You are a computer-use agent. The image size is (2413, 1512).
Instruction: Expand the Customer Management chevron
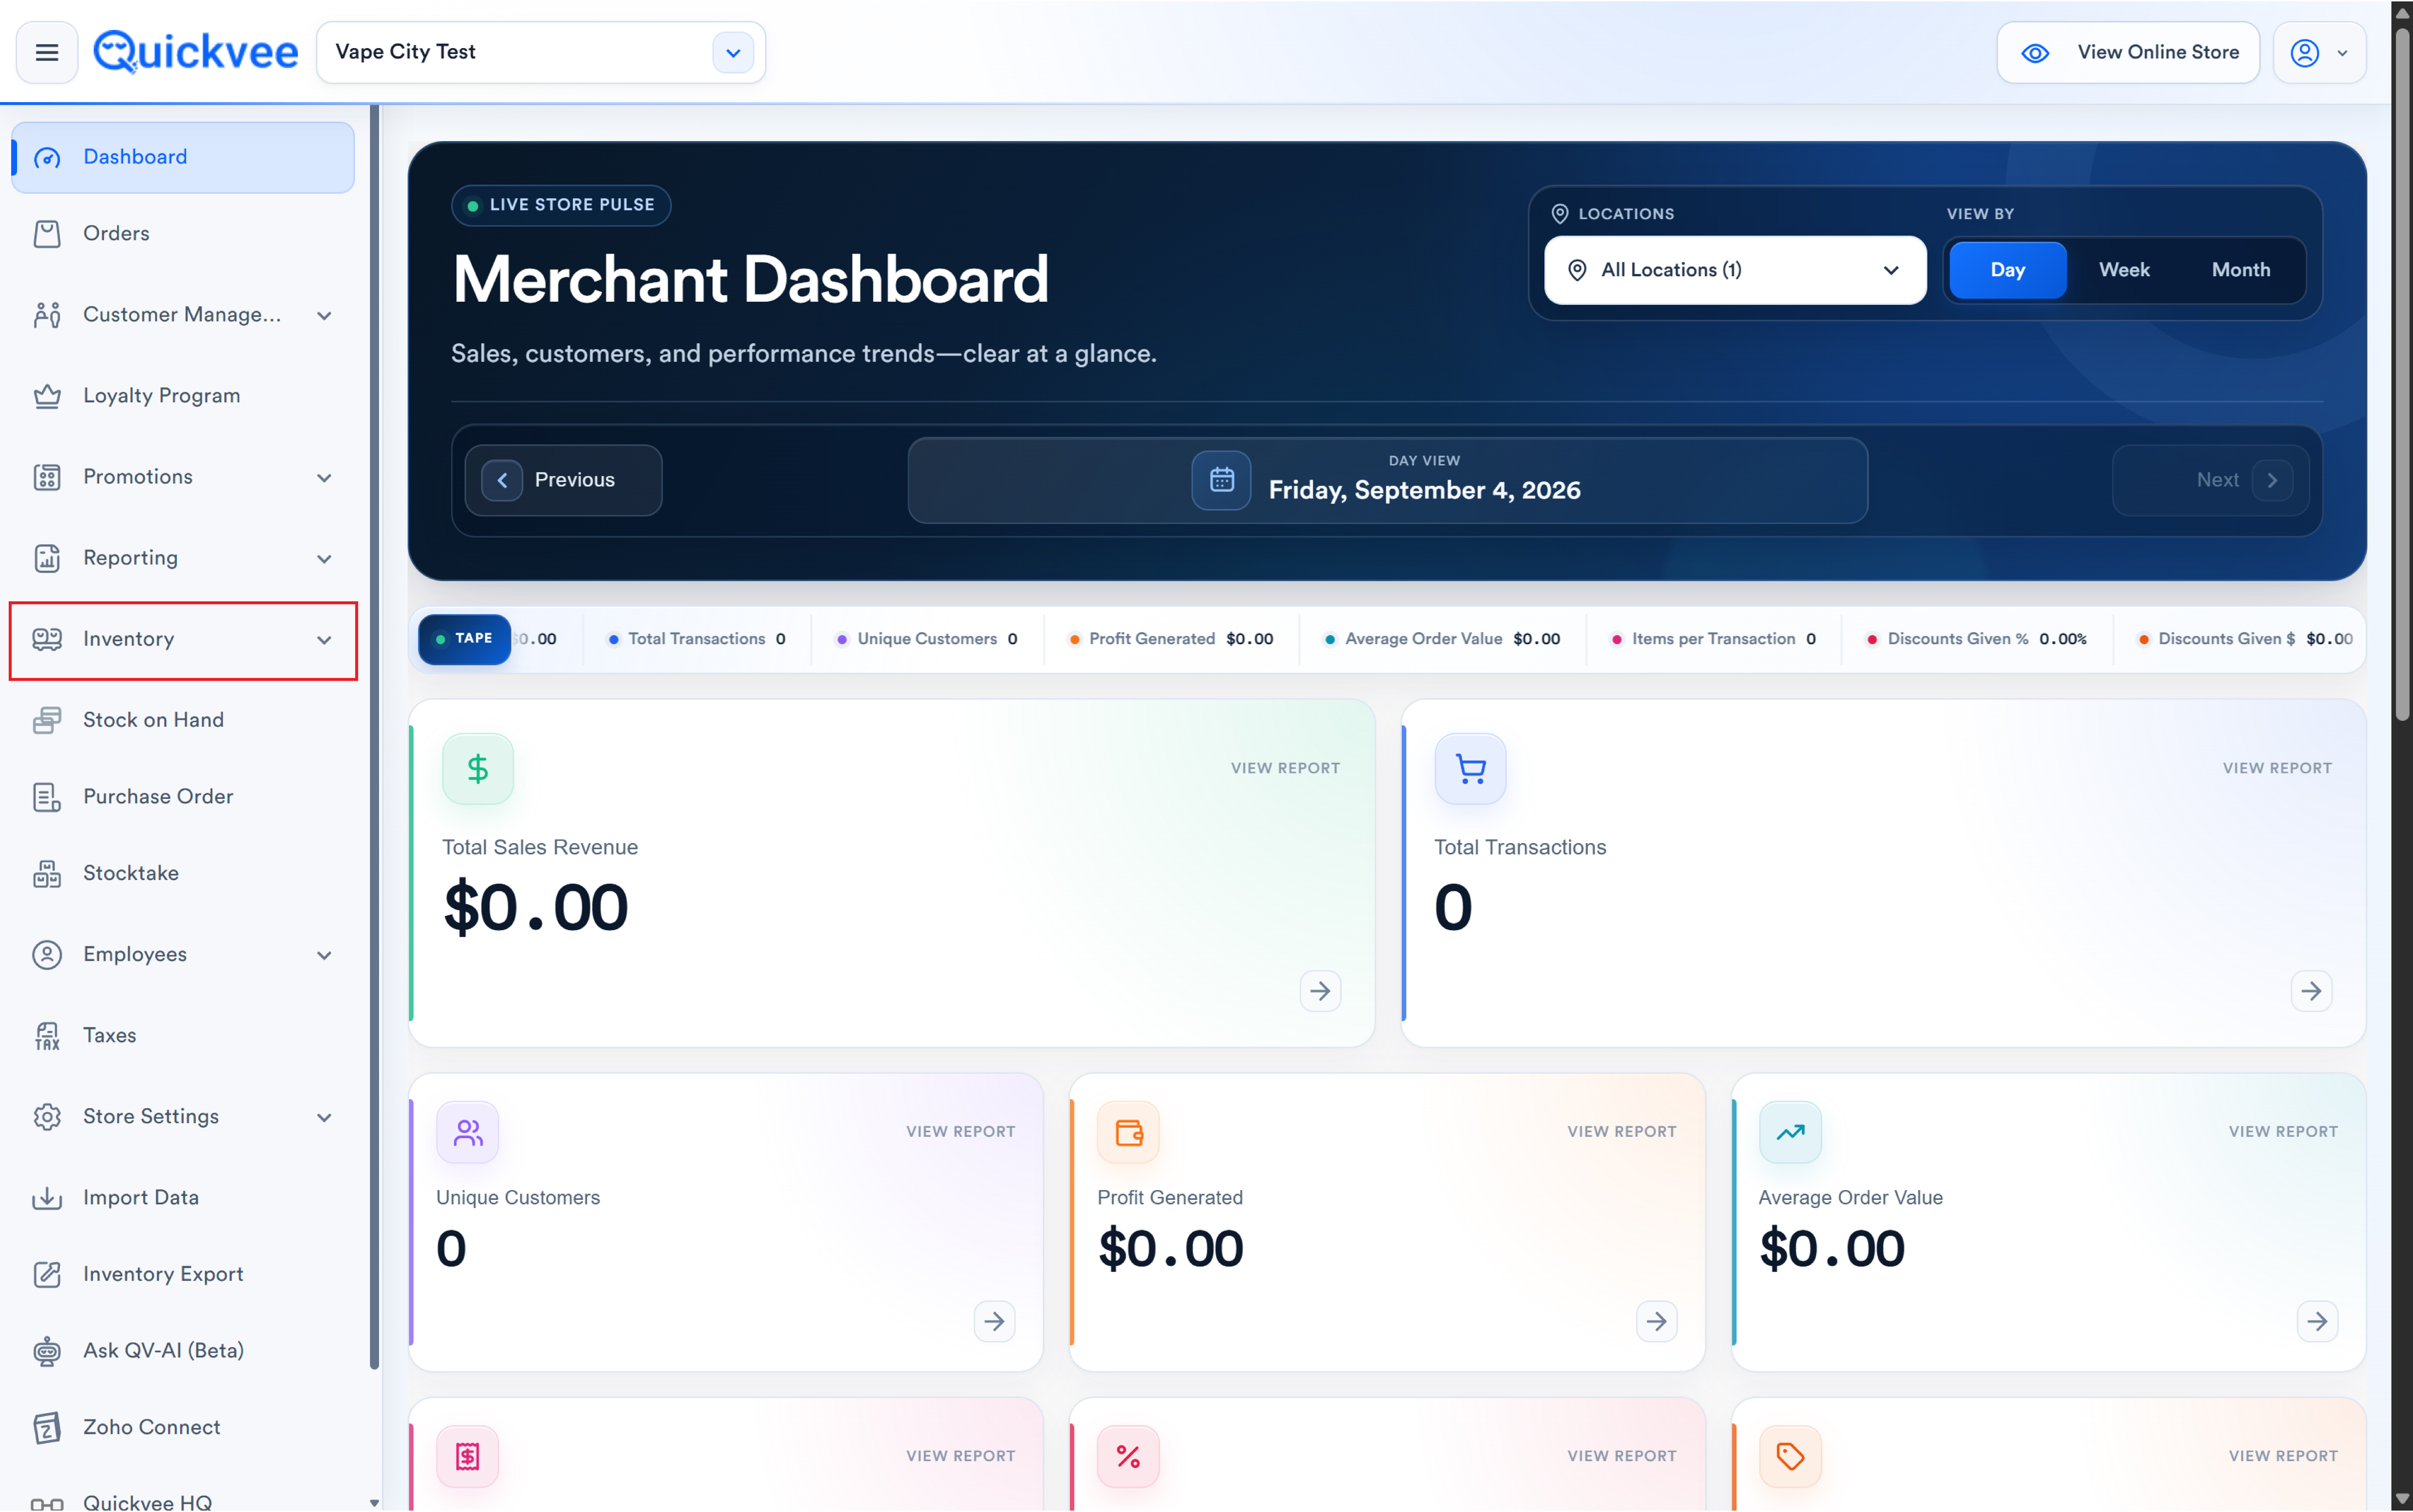click(324, 316)
